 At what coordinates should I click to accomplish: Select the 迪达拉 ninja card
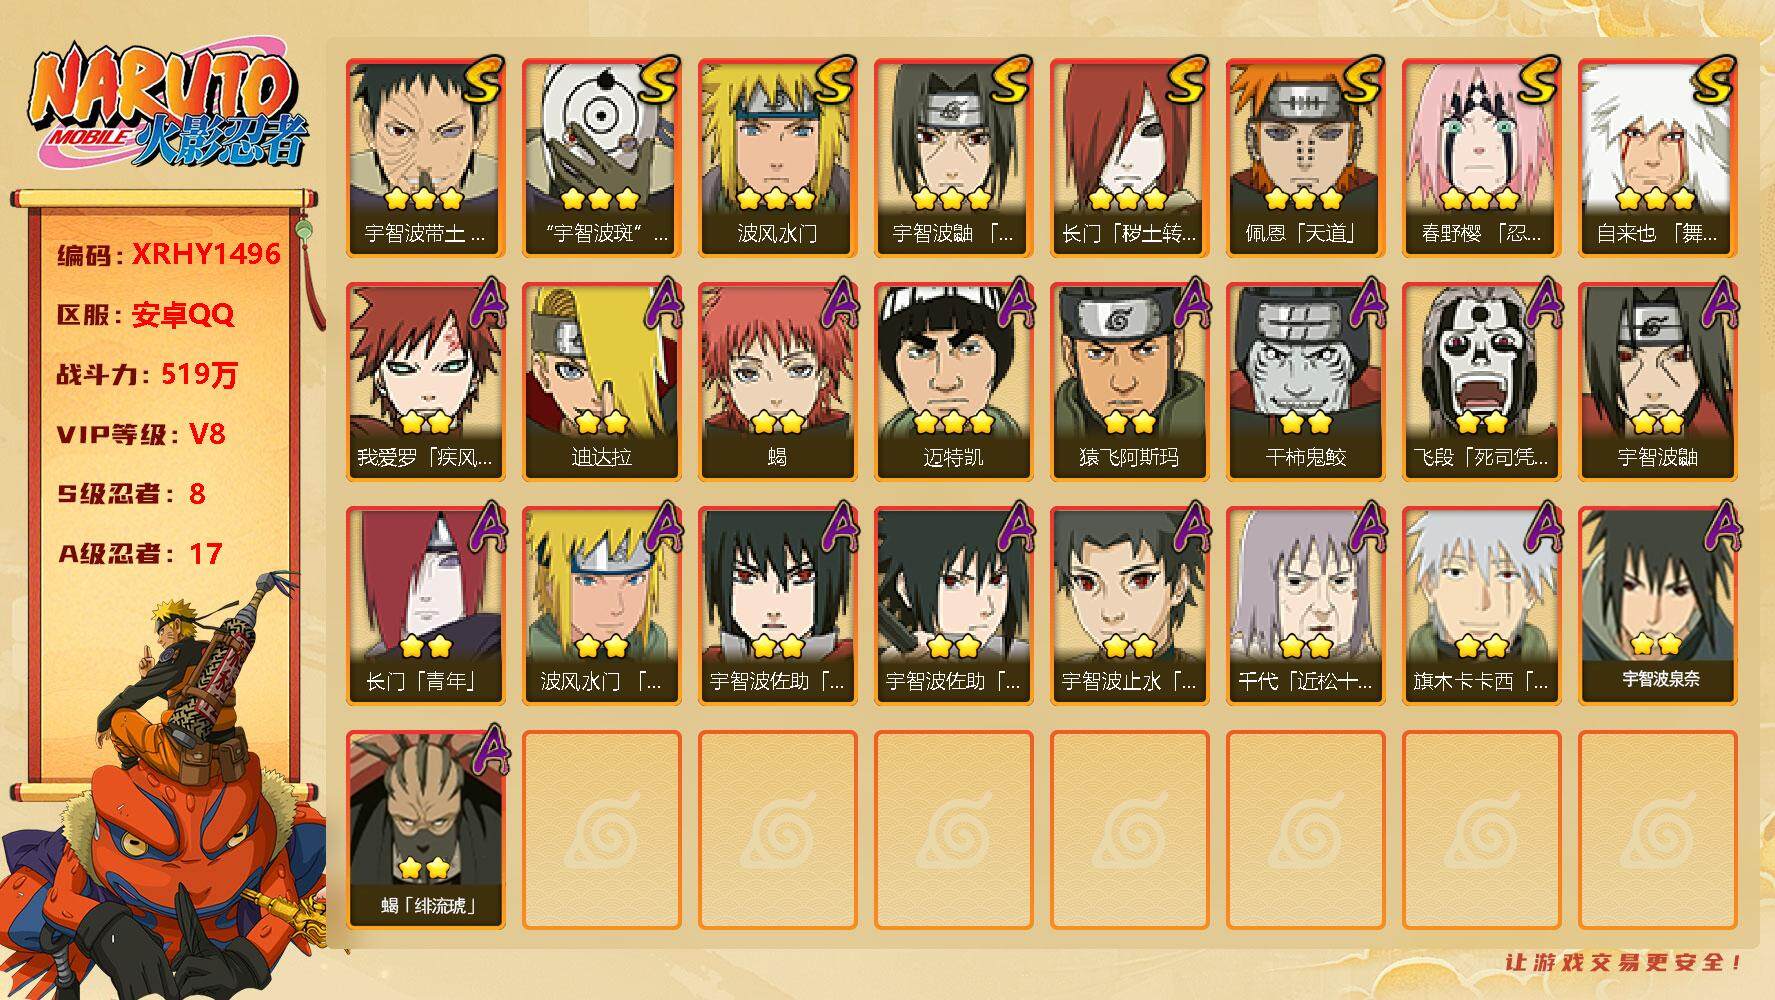coord(601,382)
